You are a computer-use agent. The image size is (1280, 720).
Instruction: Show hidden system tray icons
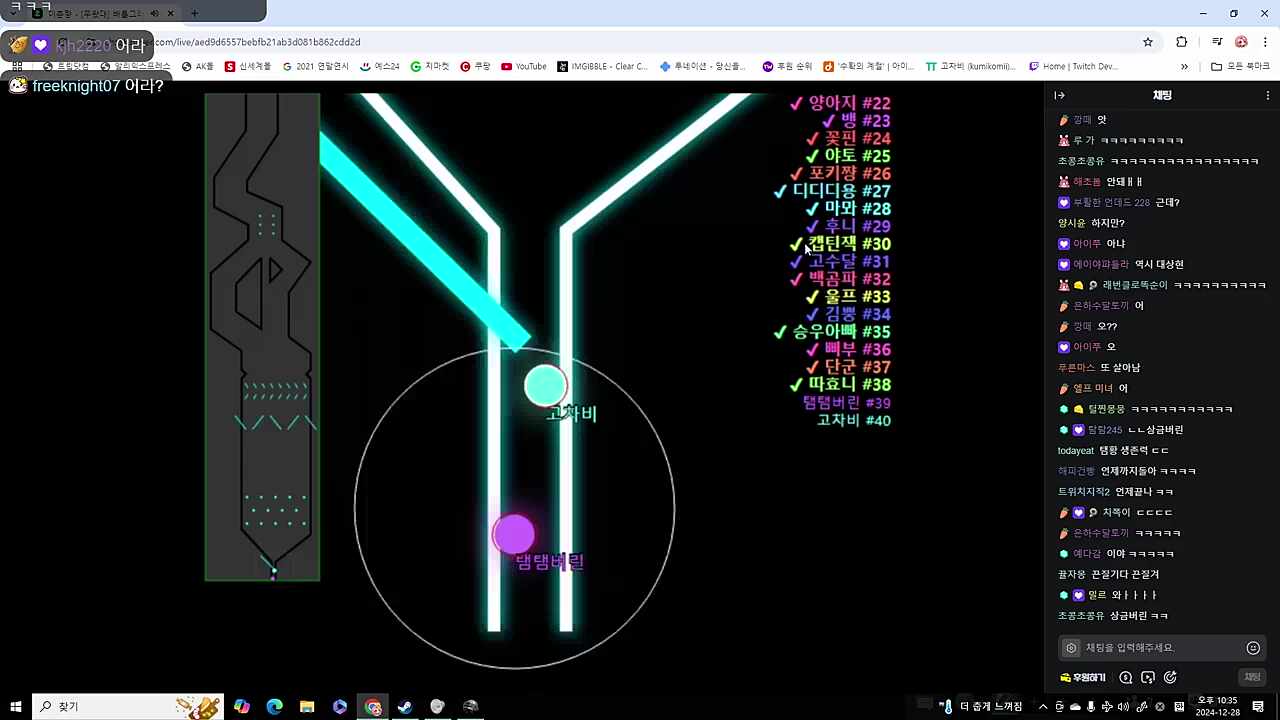click(1043, 706)
